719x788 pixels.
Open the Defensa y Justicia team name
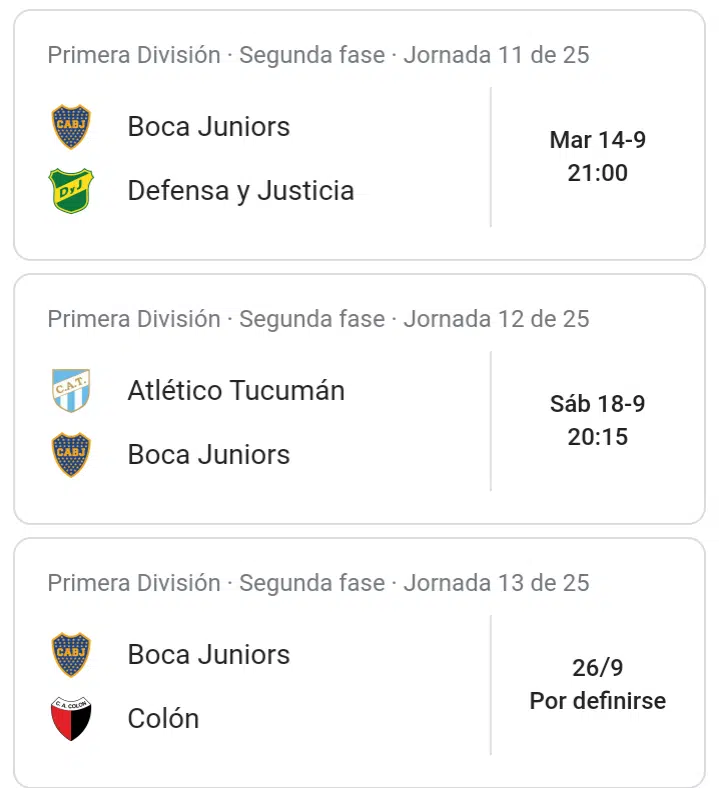[241, 191]
